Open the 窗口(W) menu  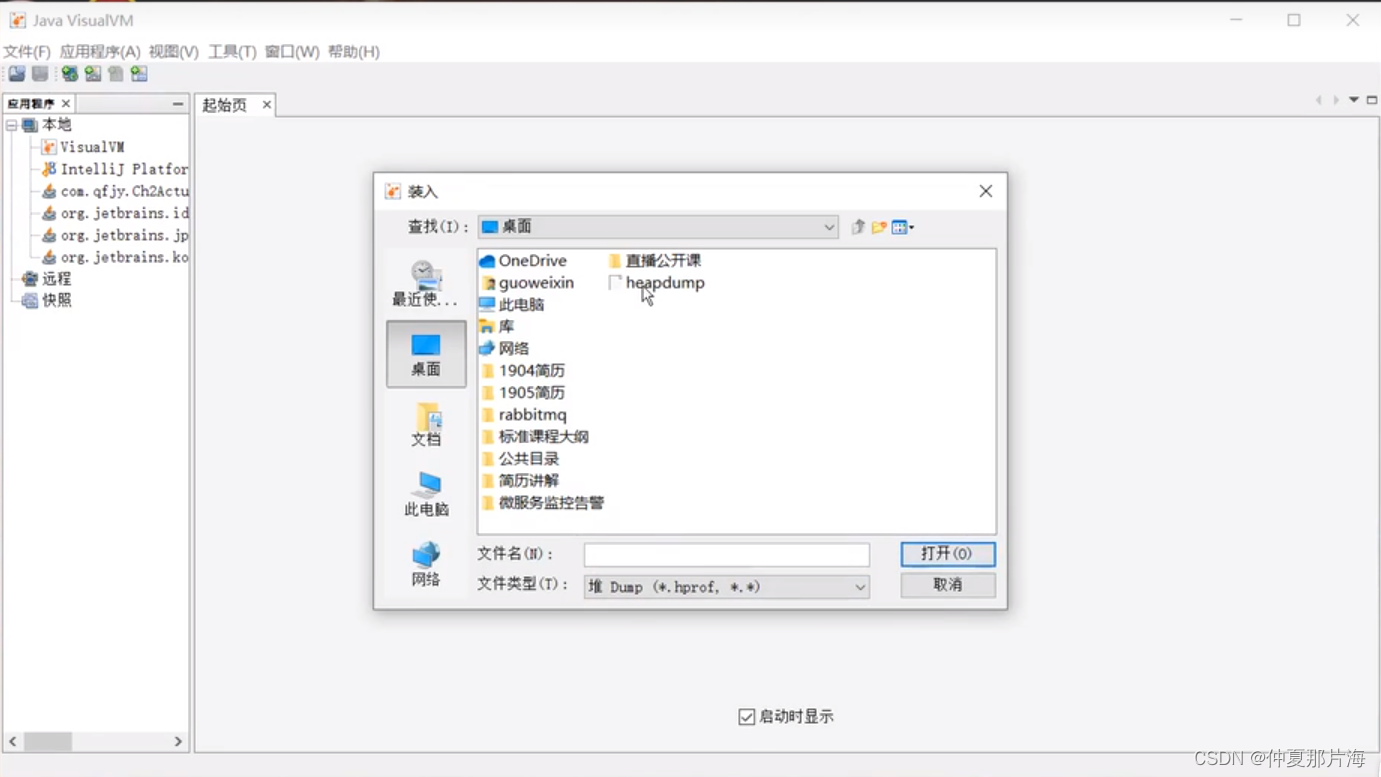[292, 52]
